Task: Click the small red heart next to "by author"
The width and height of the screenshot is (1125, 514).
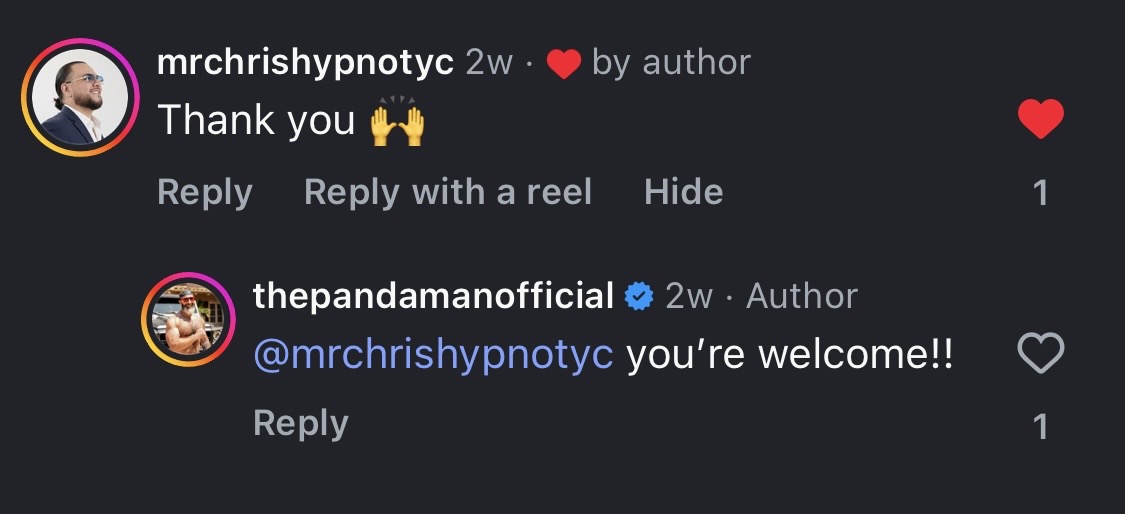Action: pos(564,65)
